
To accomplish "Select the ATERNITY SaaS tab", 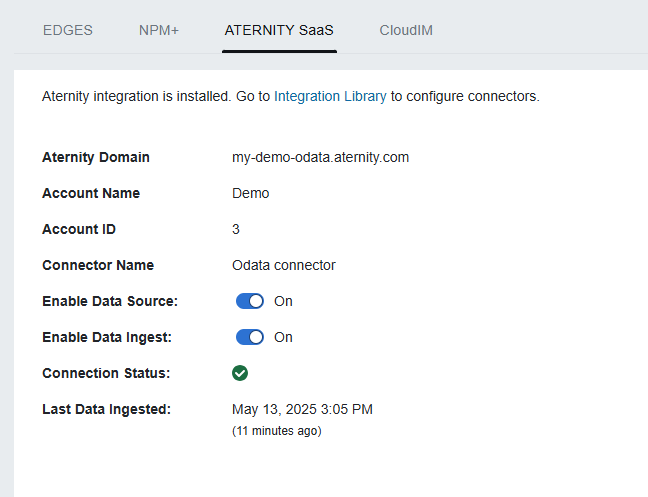I will point(279,30).
